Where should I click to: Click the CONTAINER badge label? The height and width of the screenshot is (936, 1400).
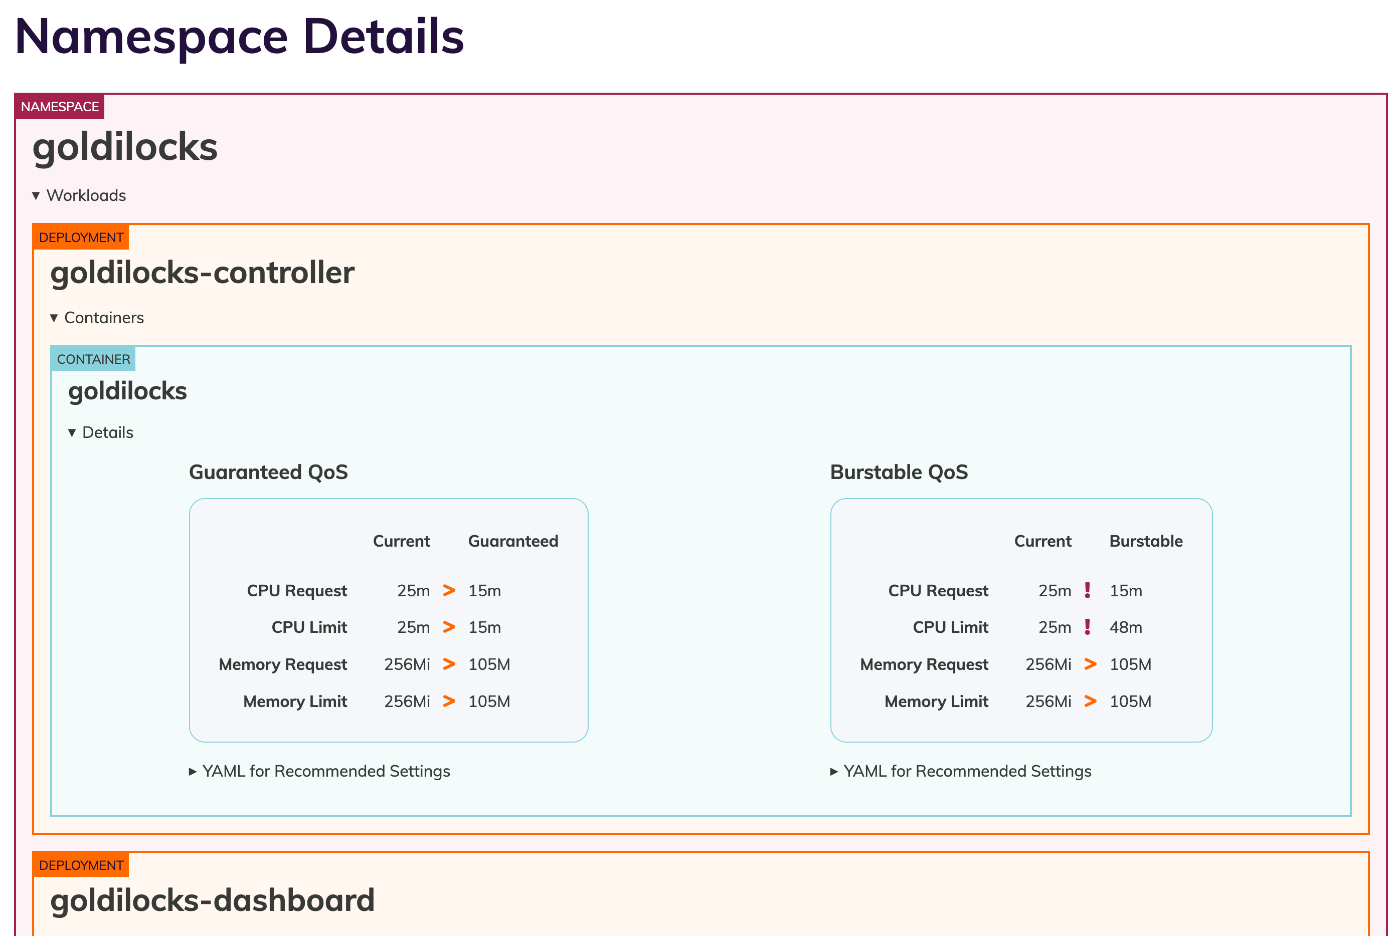pyautogui.click(x=93, y=359)
